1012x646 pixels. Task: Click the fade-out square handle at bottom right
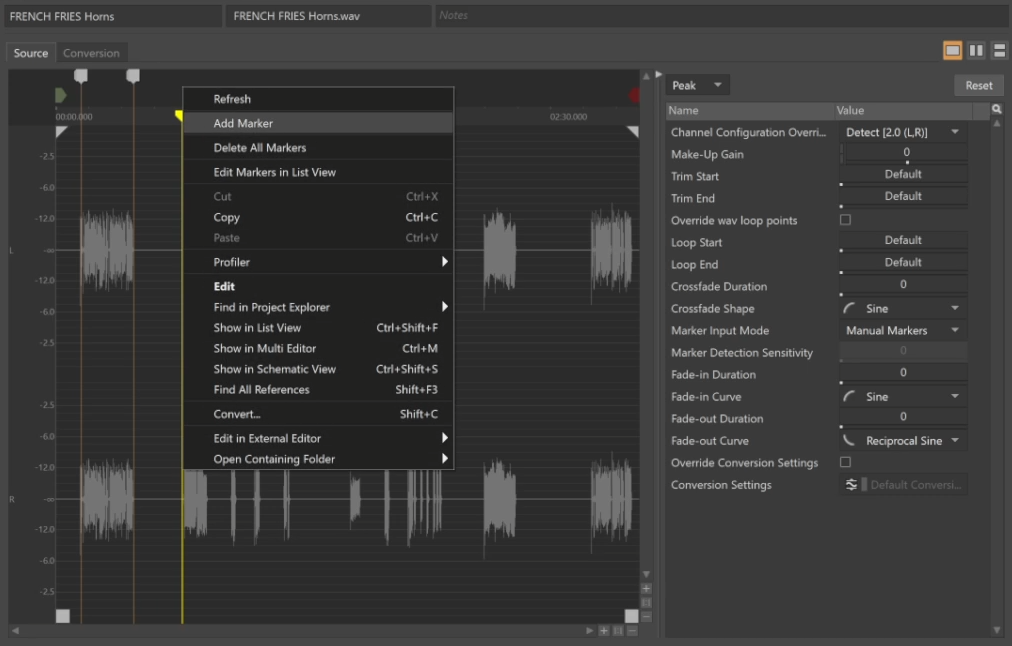point(631,616)
